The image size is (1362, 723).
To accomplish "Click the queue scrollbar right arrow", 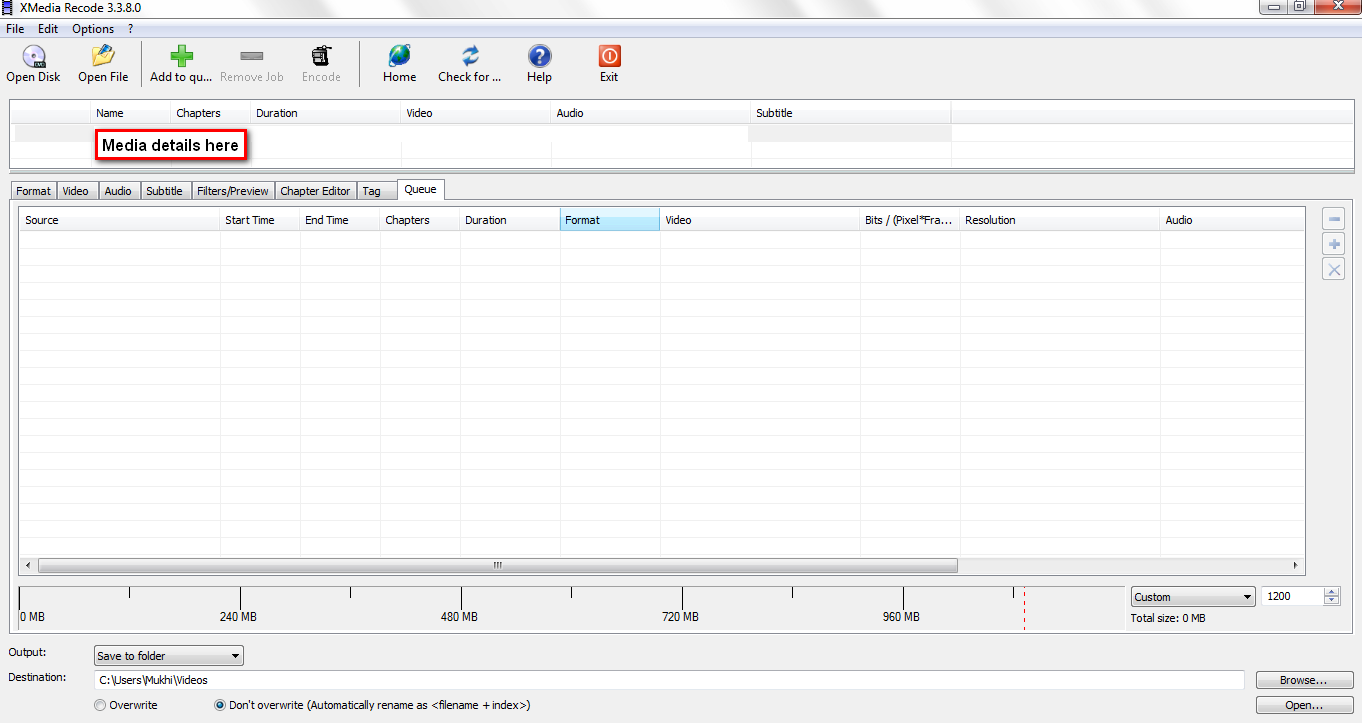I will click(1296, 565).
